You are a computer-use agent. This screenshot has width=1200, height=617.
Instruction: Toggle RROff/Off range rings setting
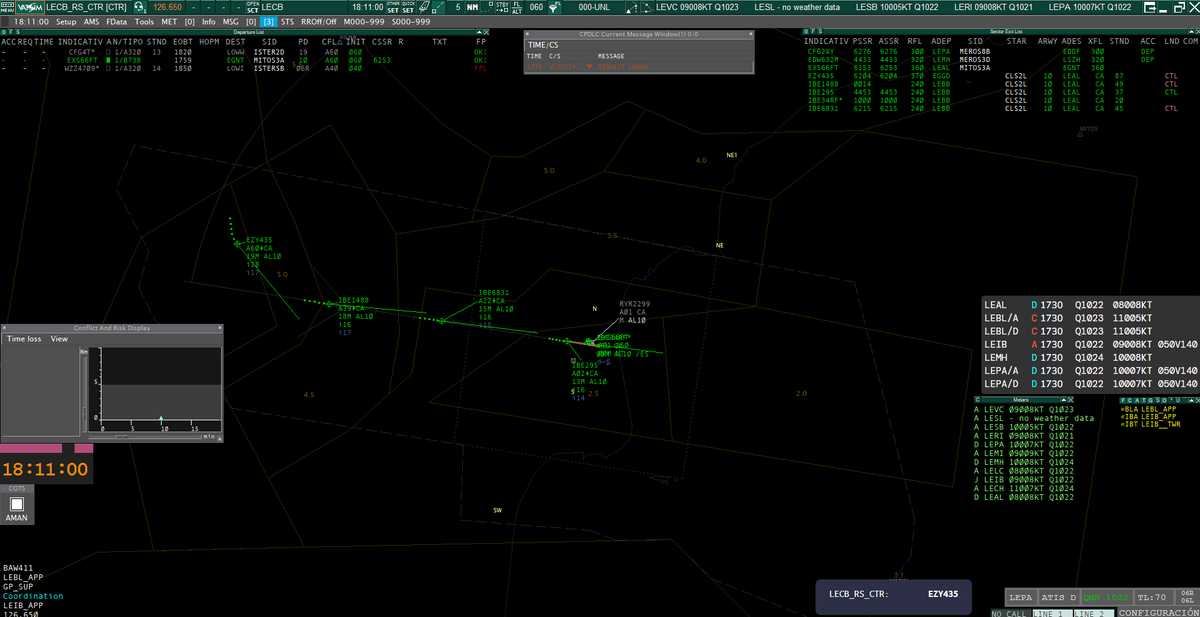(319, 21)
